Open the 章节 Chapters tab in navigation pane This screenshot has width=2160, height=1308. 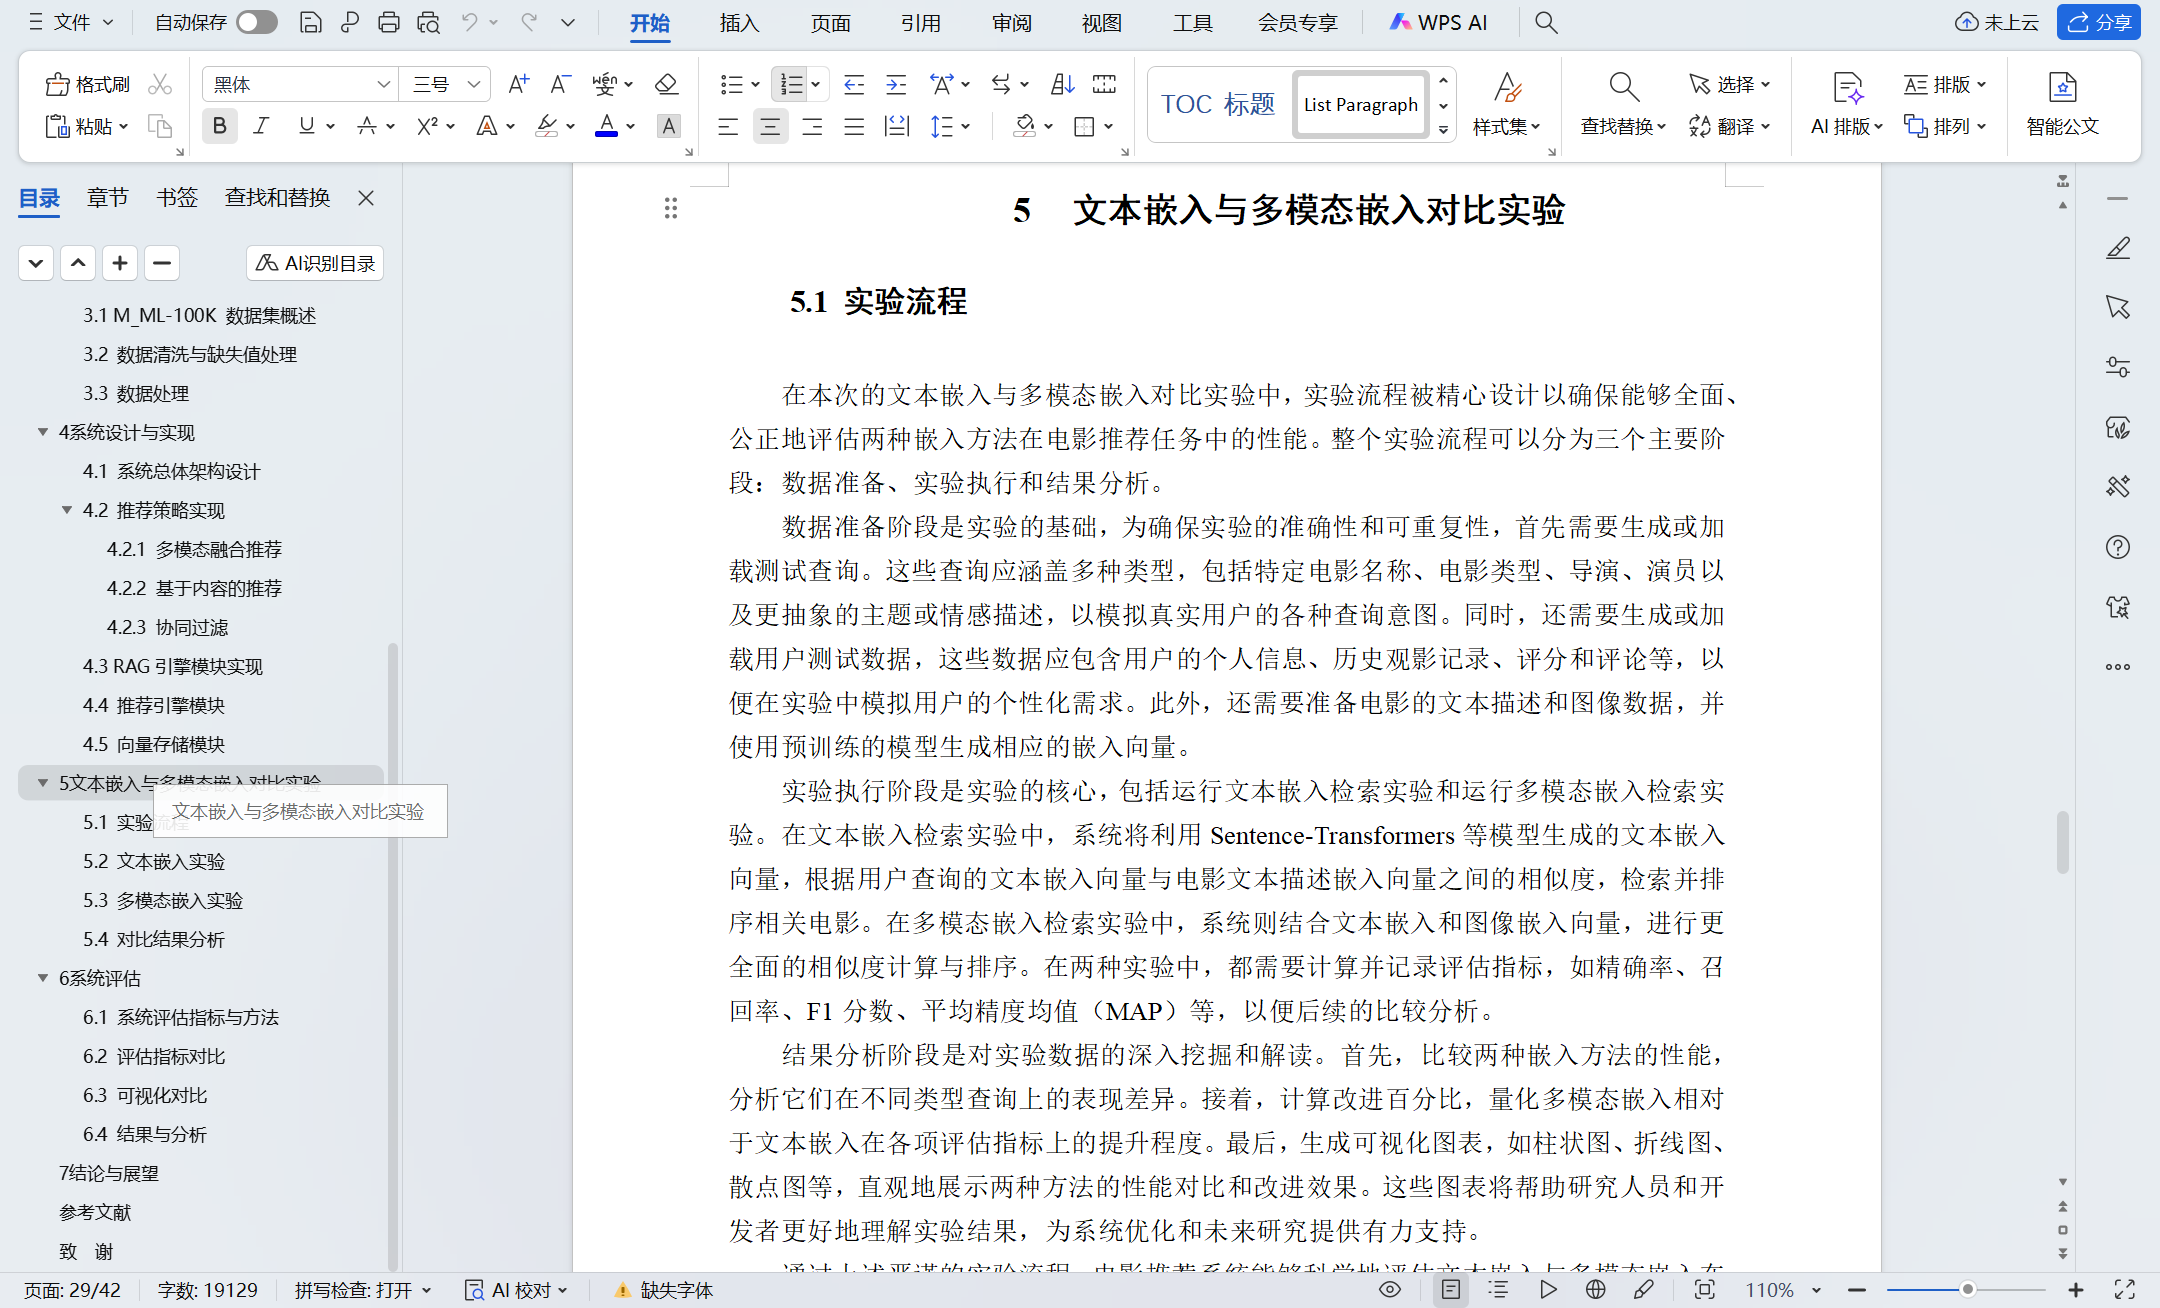click(x=108, y=198)
